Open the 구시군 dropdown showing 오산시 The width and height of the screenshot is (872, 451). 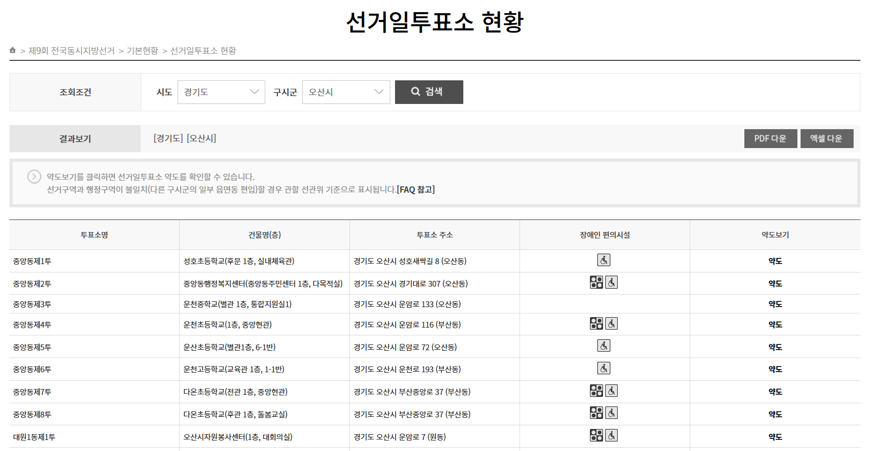[x=346, y=92]
